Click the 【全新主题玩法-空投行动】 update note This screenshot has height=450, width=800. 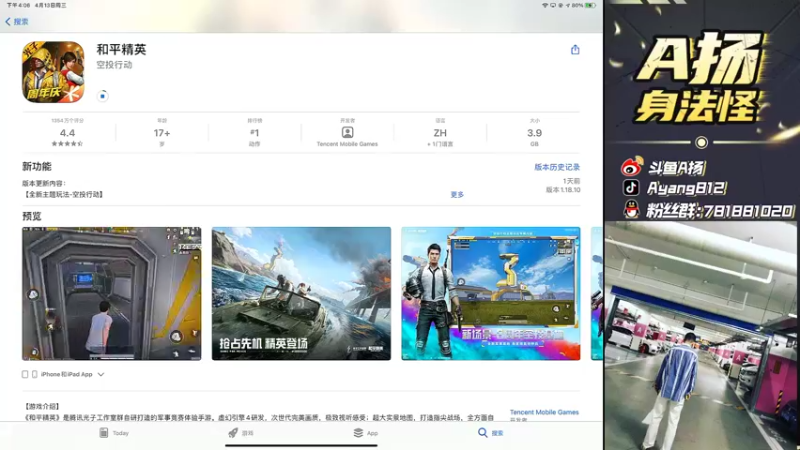[x=64, y=194]
